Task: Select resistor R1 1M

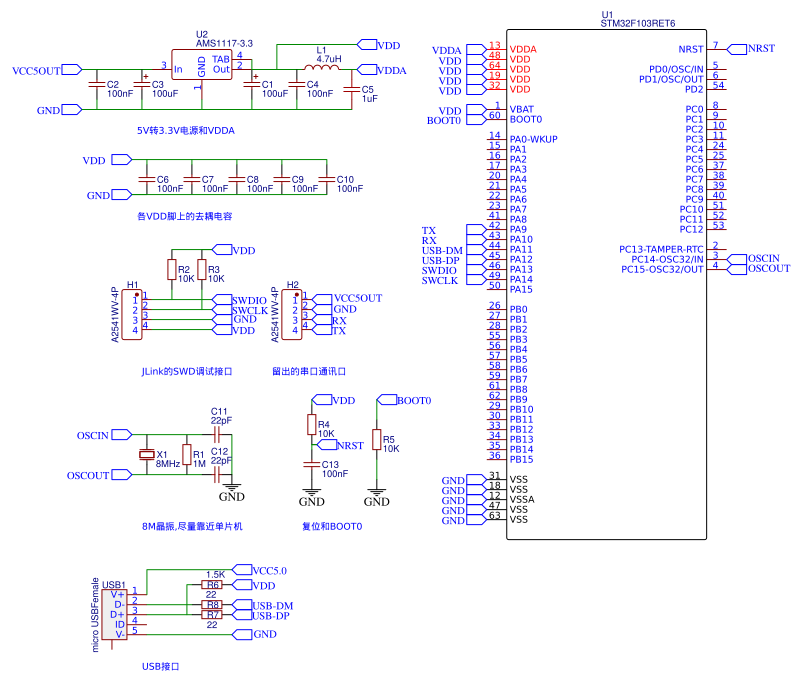Action: click(187, 455)
